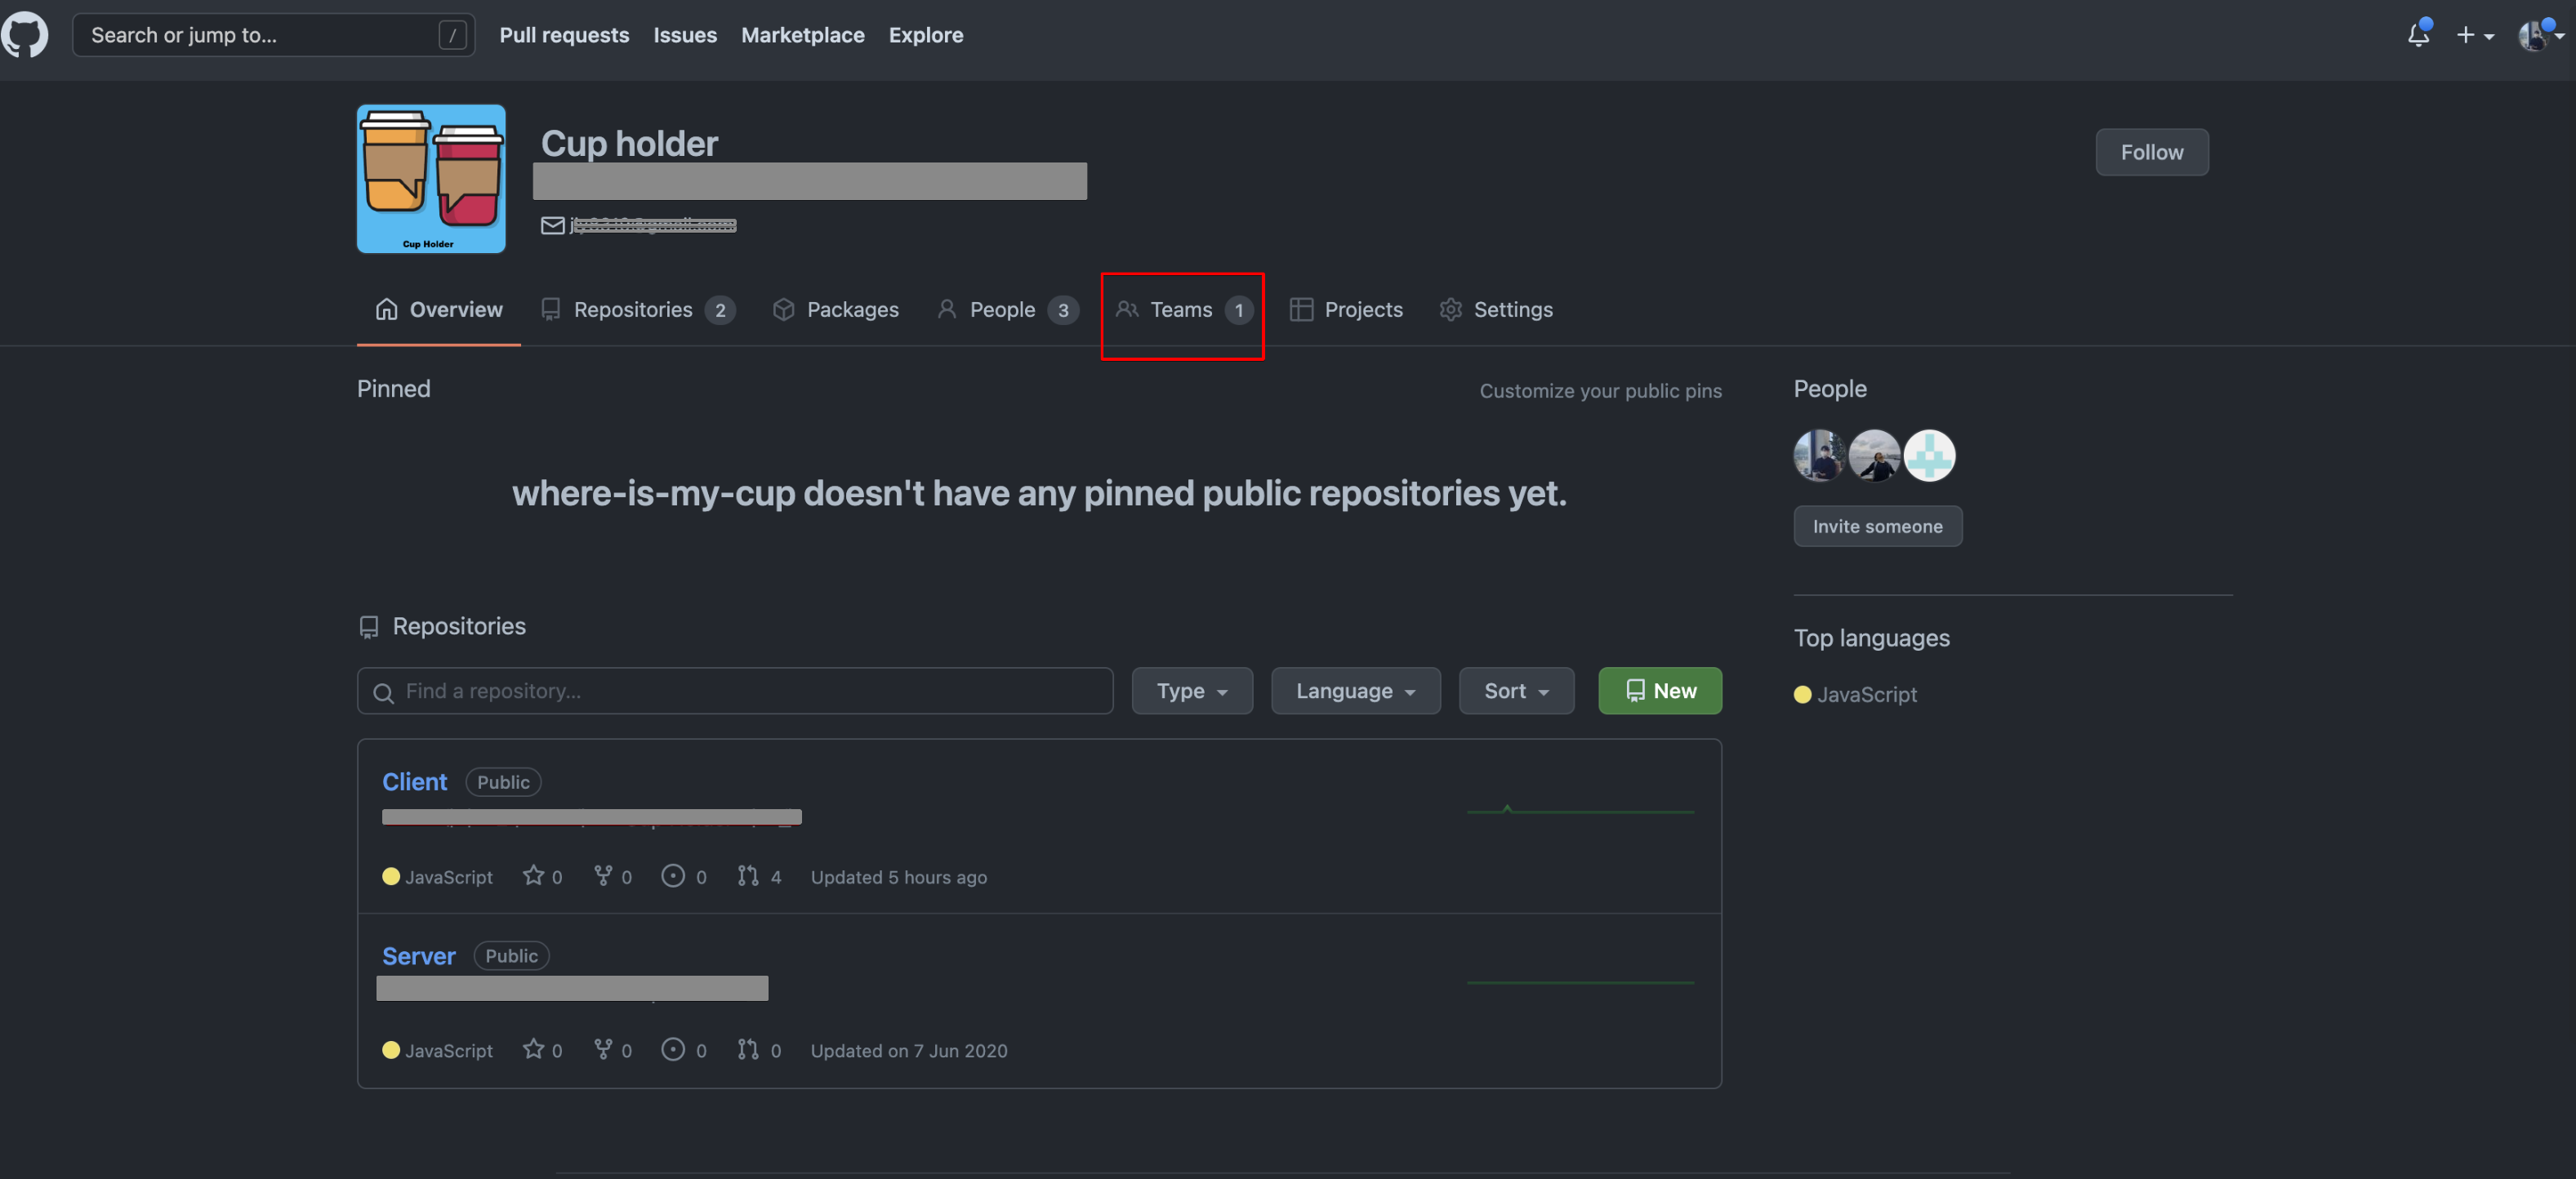Focus the Find a repository search field
The width and height of the screenshot is (2576, 1179).
tap(735, 691)
